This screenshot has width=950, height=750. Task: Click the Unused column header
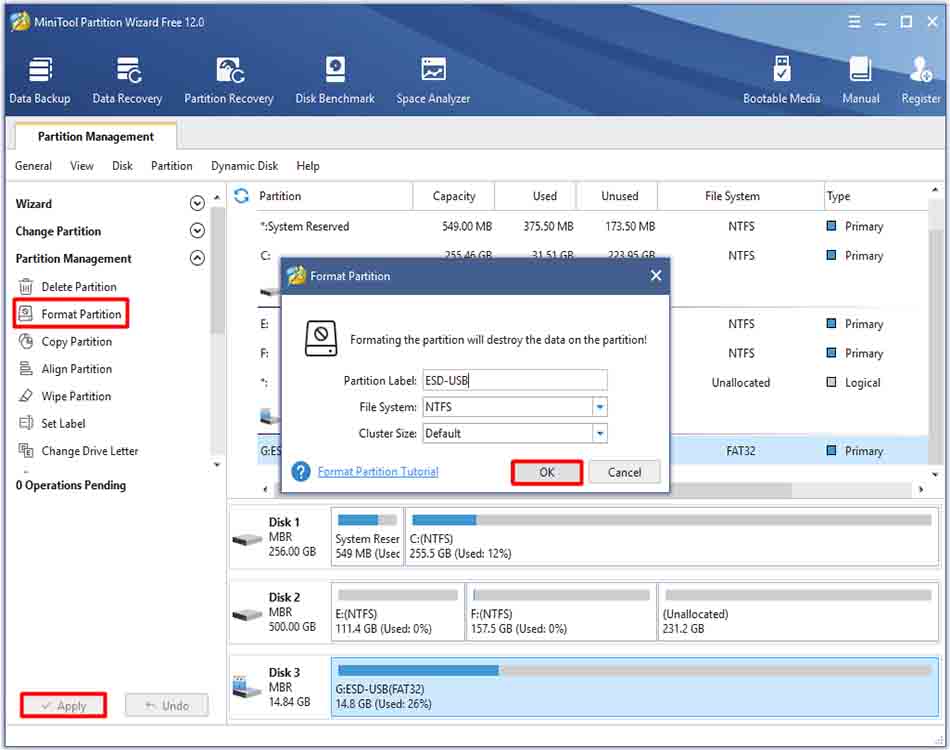[617, 196]
